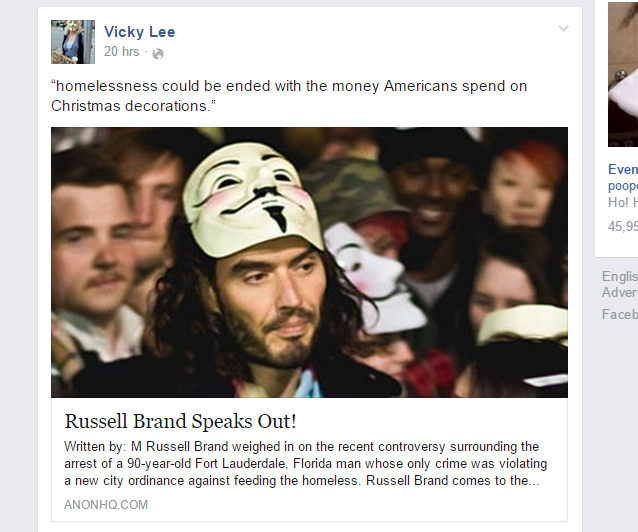Select the English language footer link

coord(620,276)
